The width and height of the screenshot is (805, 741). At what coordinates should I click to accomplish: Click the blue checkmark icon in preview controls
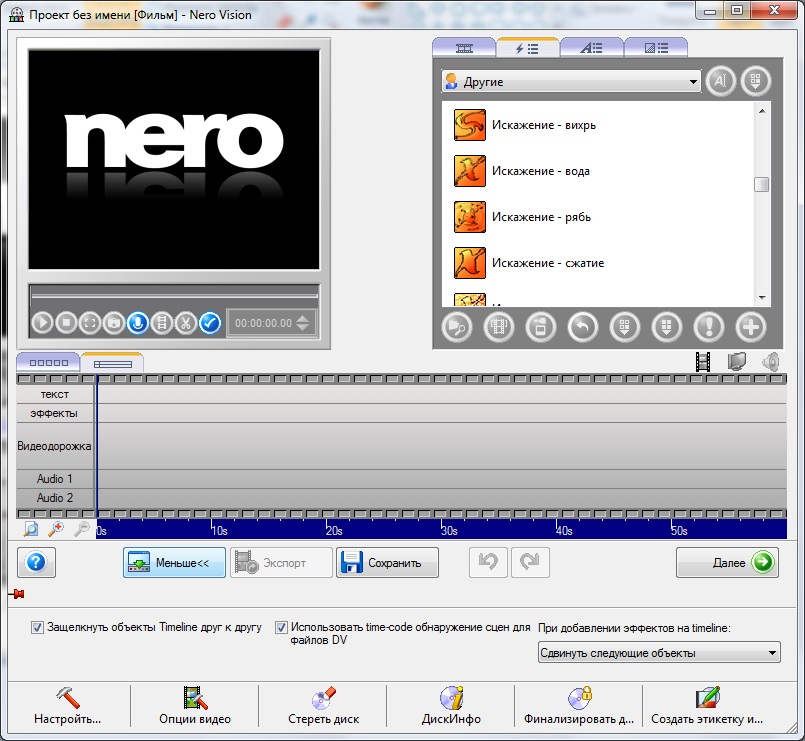click(210, 323)
